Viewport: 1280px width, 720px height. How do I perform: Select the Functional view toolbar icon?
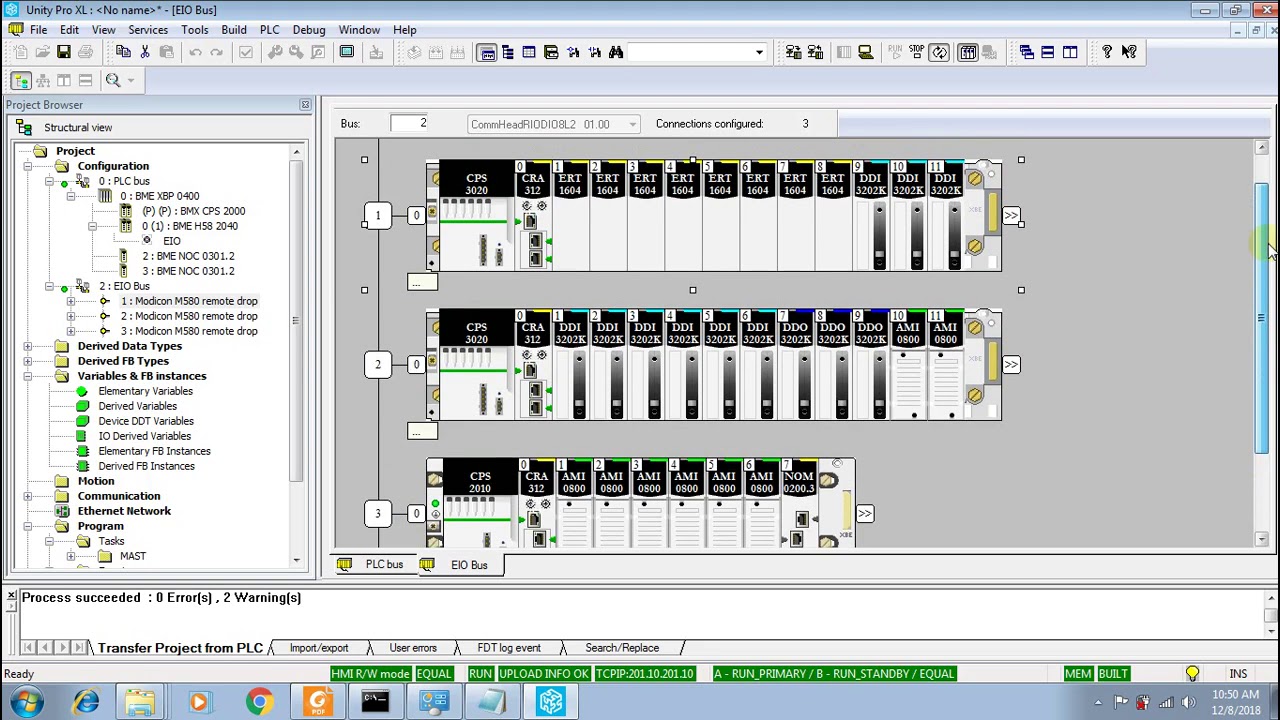coord(42,81)
